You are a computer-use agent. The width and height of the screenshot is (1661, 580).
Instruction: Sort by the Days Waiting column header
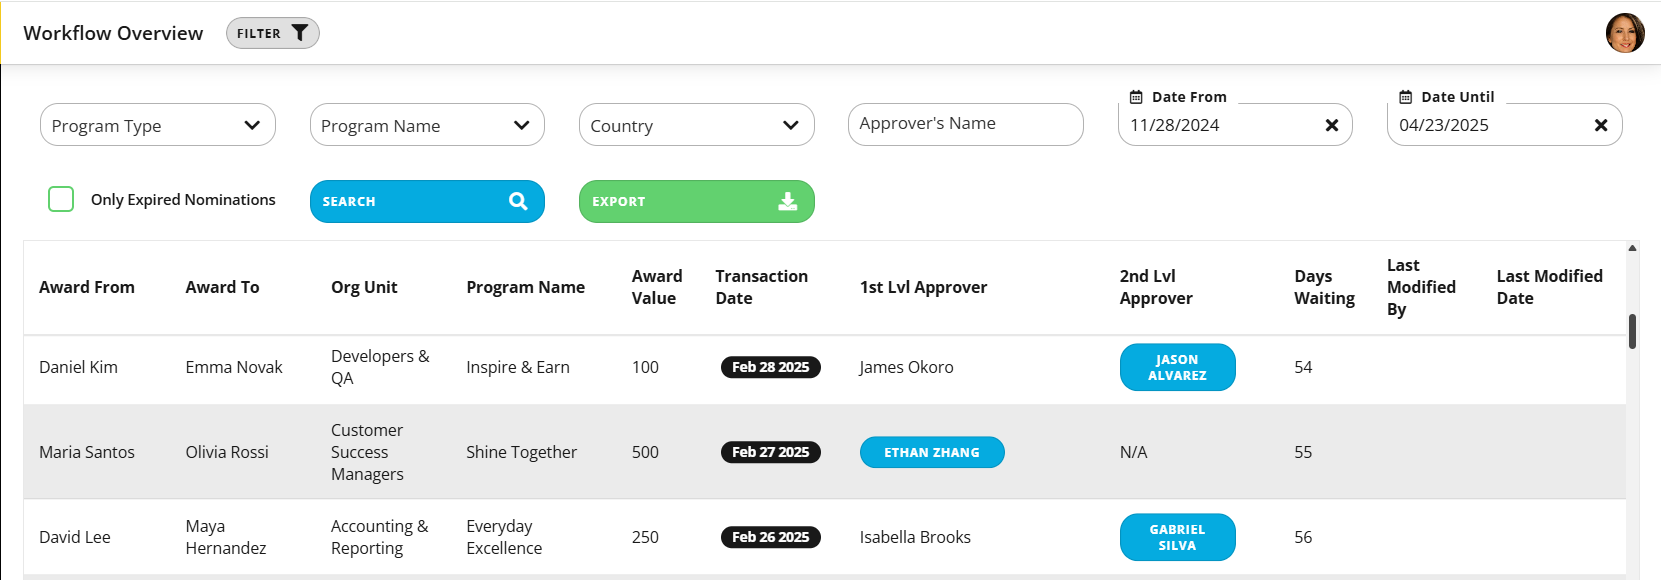click(x=1324, y=287)
